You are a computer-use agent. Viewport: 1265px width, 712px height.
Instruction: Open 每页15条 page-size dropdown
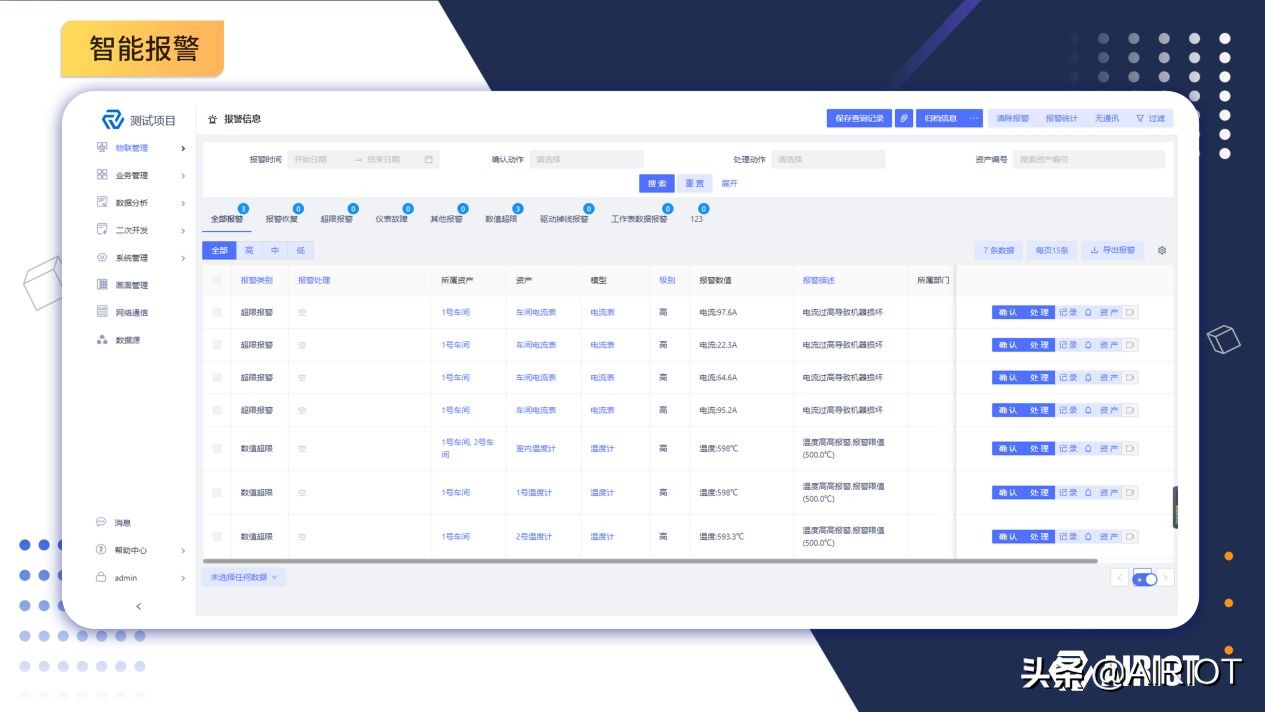1052,250
